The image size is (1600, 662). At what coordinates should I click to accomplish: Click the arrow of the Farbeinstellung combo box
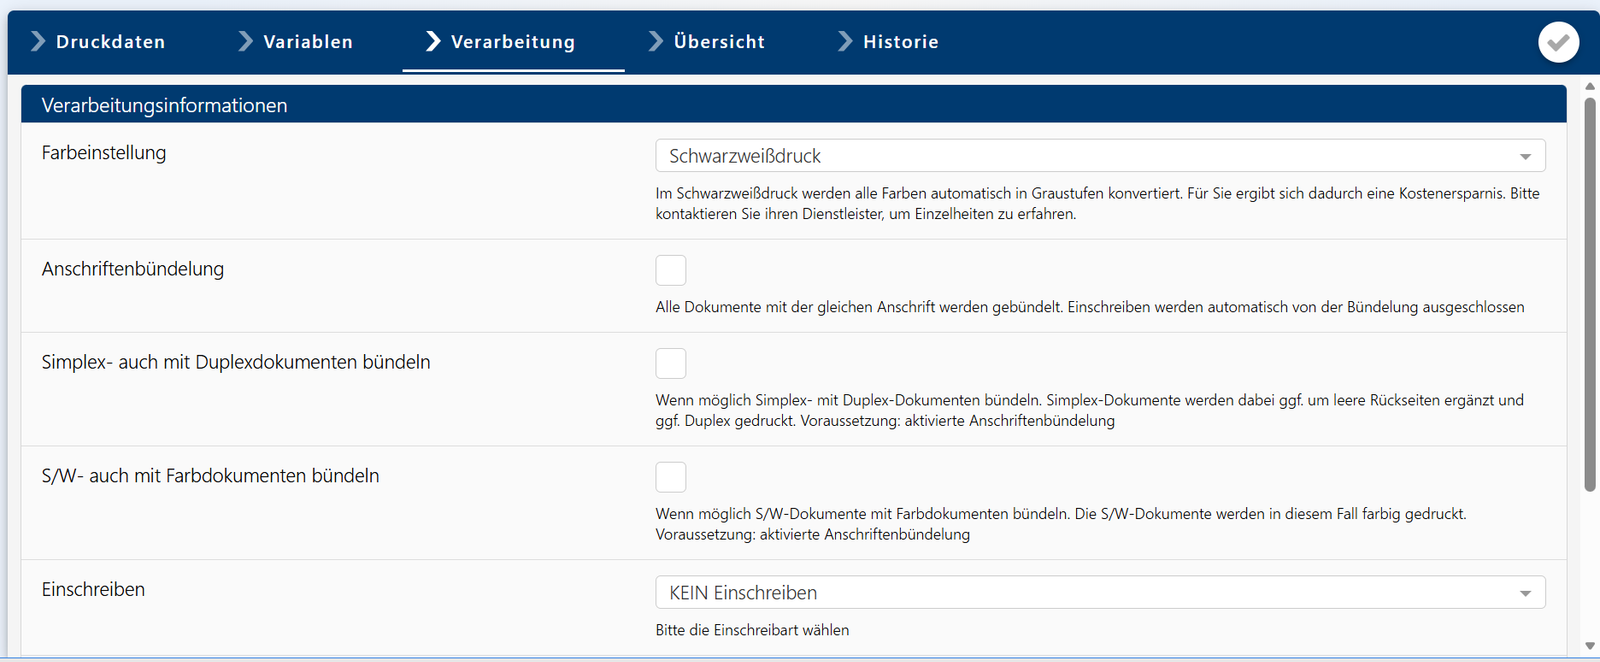click(x=1525, y=157)
